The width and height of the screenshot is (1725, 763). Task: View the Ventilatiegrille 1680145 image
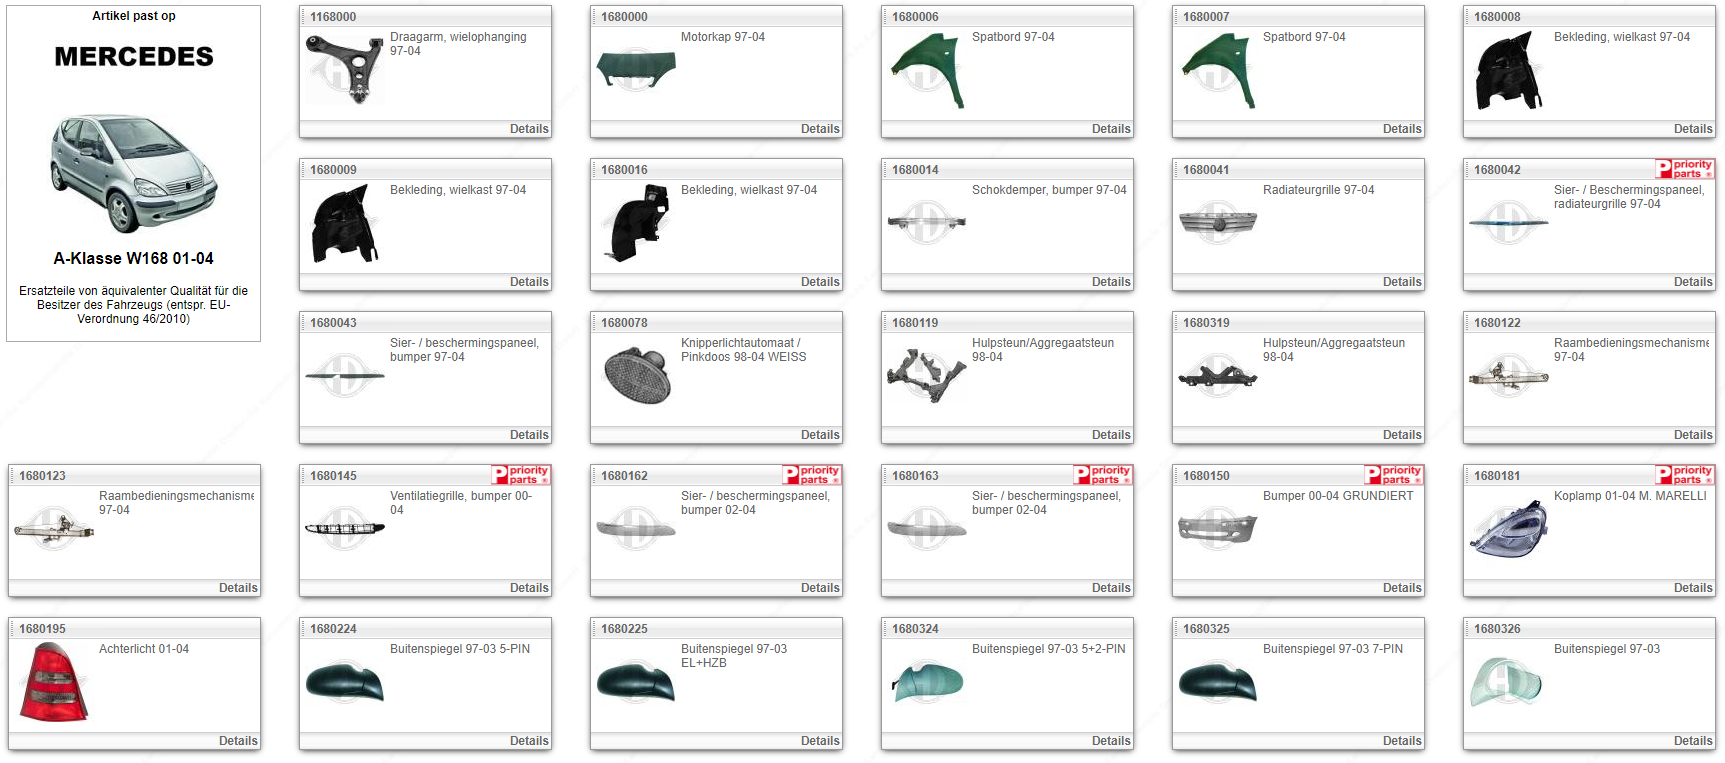click(x=345, y=529)
